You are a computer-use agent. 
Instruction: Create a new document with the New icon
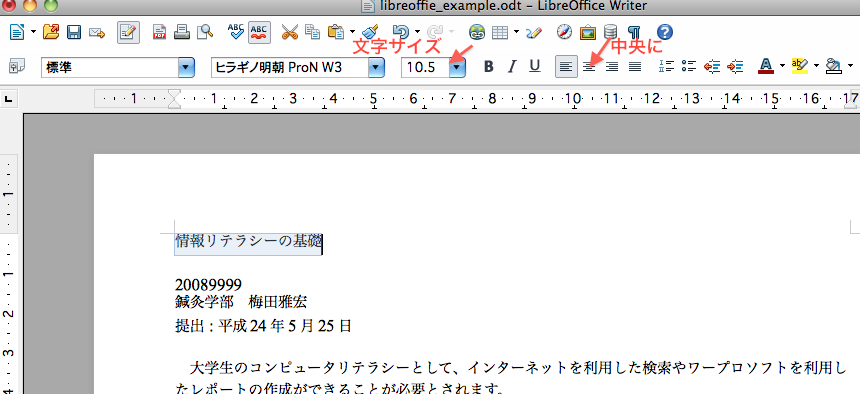coord(17,32)
